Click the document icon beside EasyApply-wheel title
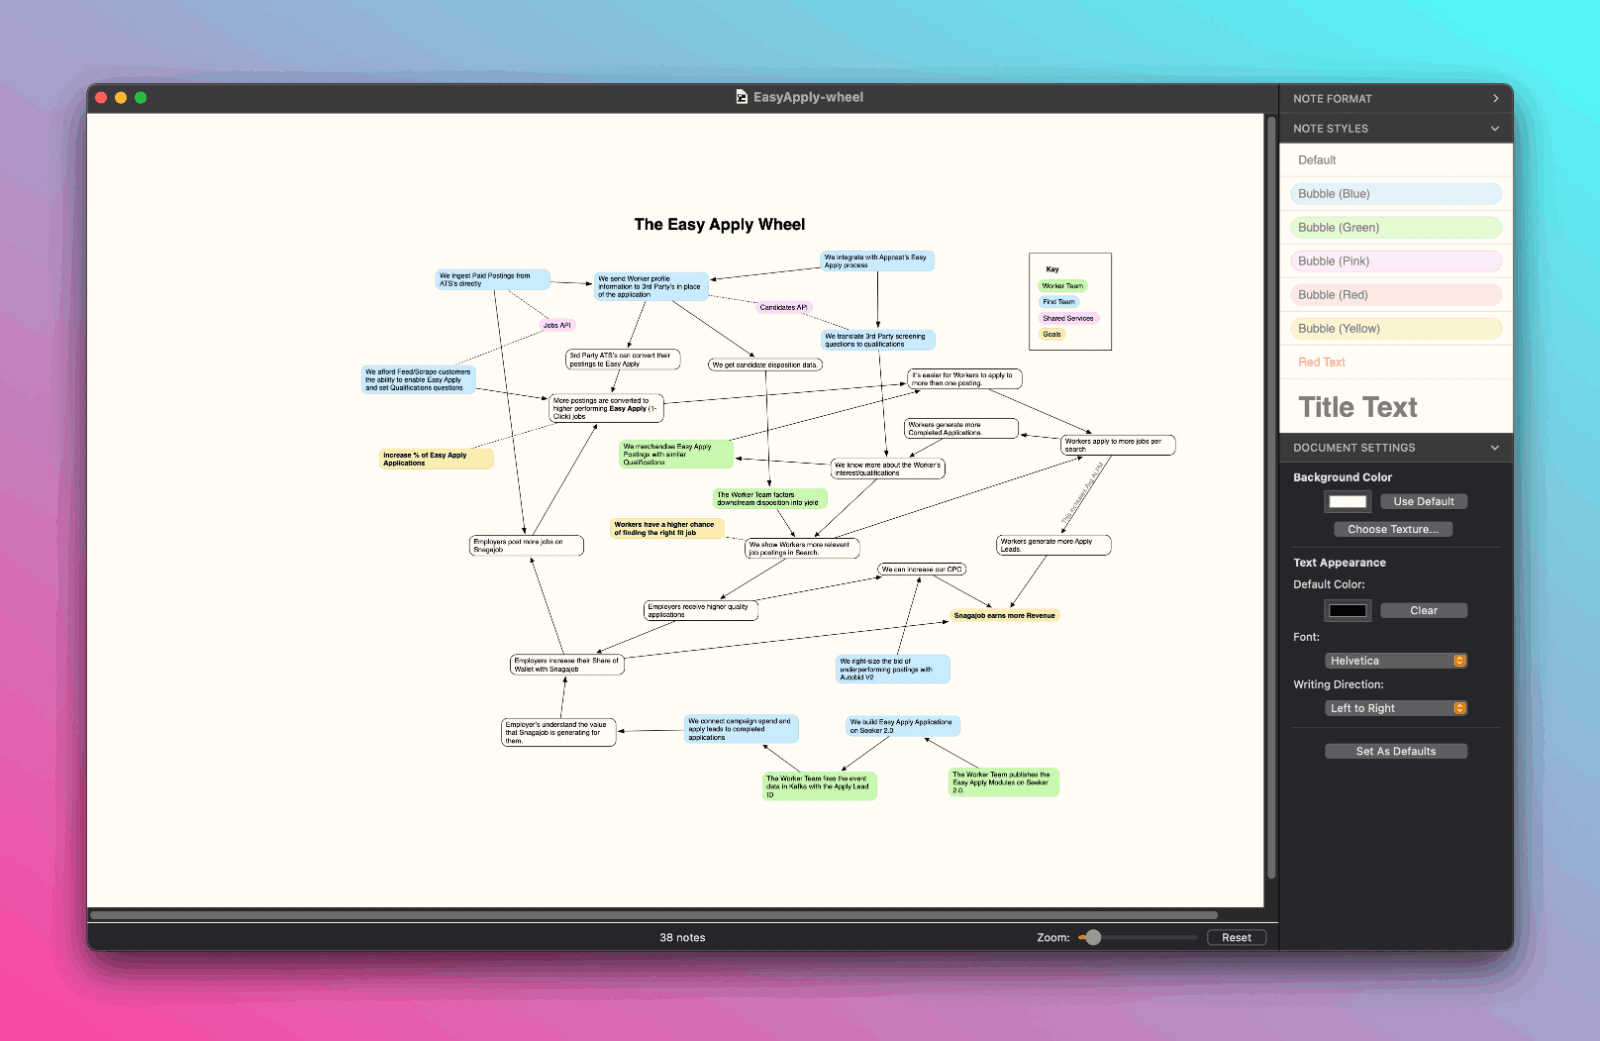This screenshot has width=1600, height=1041. click(x=741, y=97)
